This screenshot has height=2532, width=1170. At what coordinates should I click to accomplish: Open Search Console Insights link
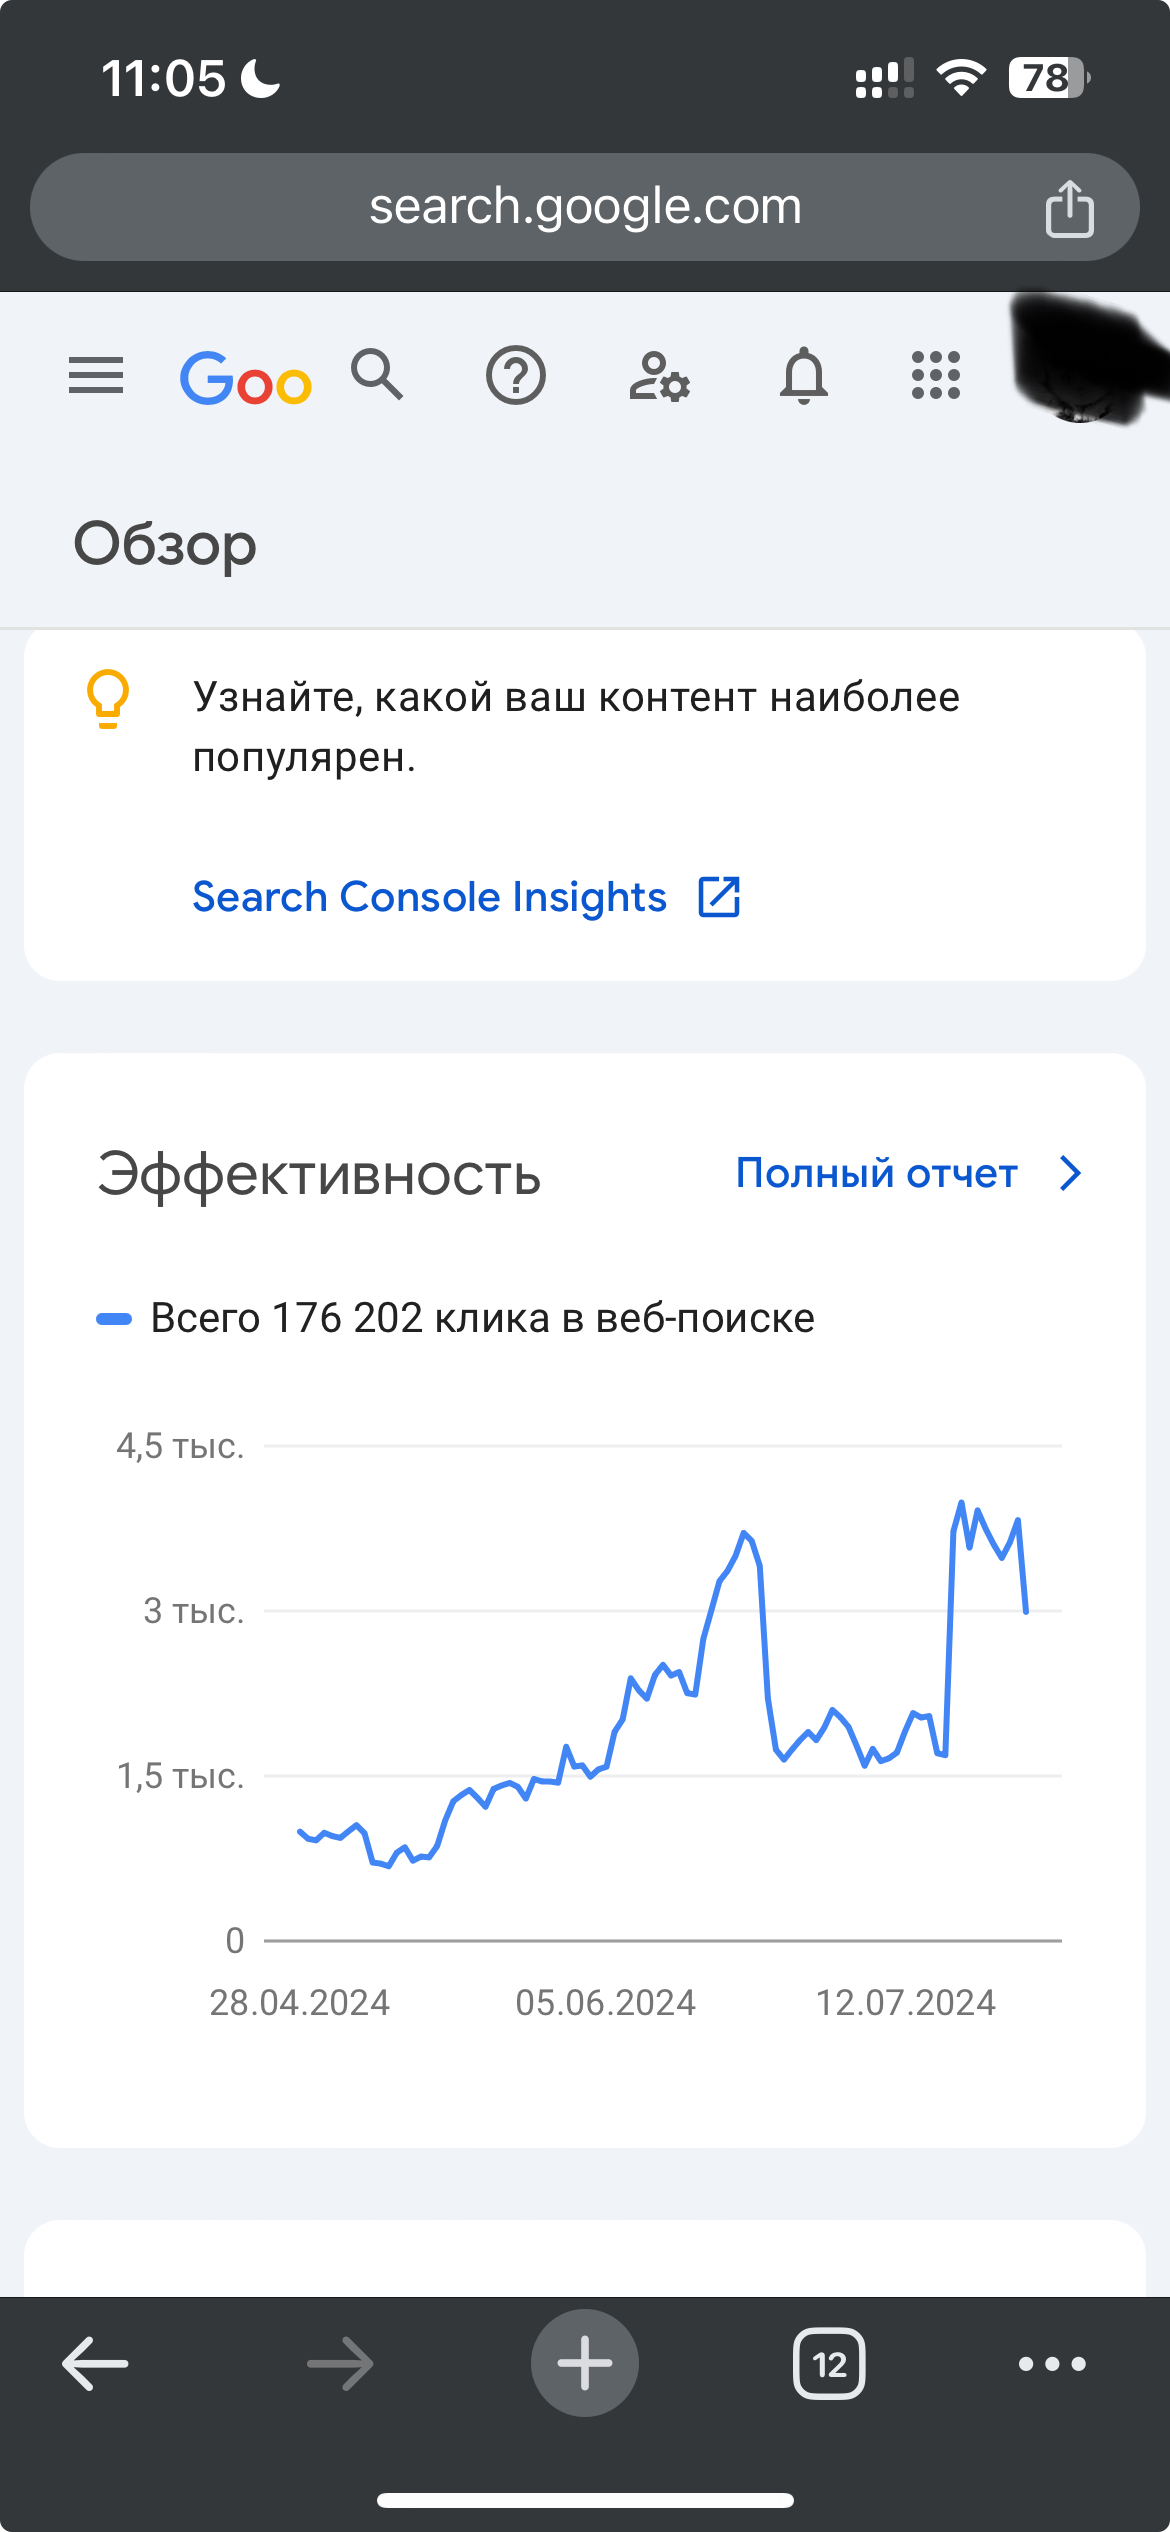click(x=429, y=897)
